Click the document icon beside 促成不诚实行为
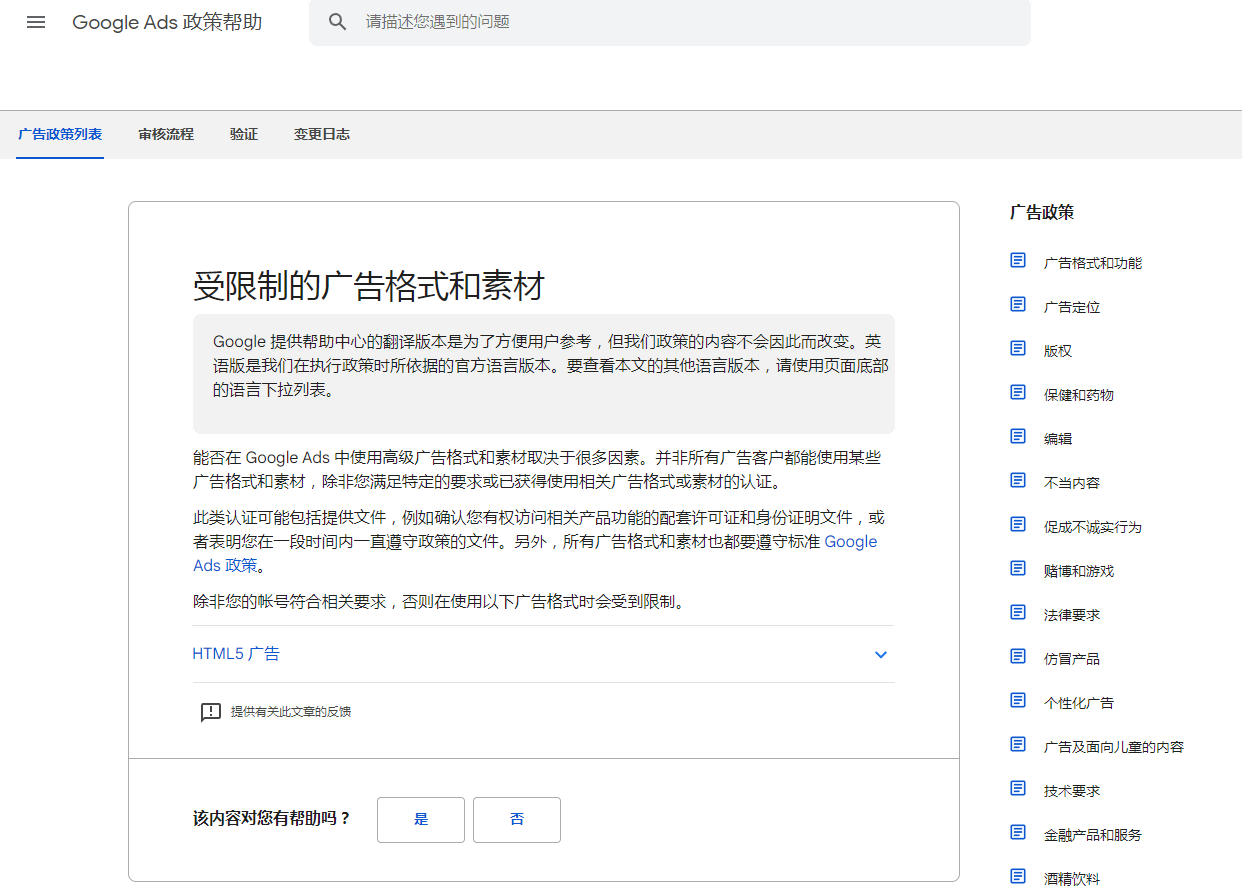Viewport: 1242px width, 888px height. tap(1018, 524)
